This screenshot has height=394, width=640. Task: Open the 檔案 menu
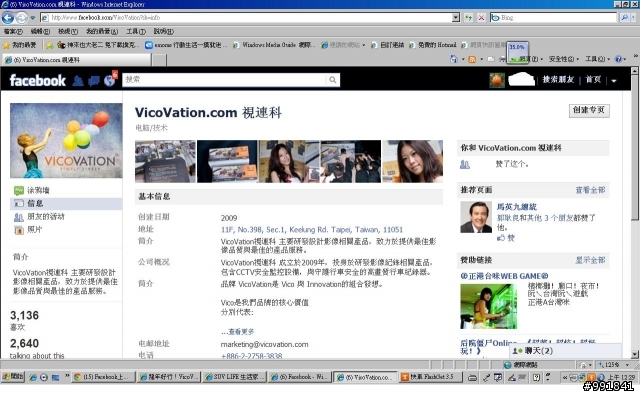click(x=13, y=31)
